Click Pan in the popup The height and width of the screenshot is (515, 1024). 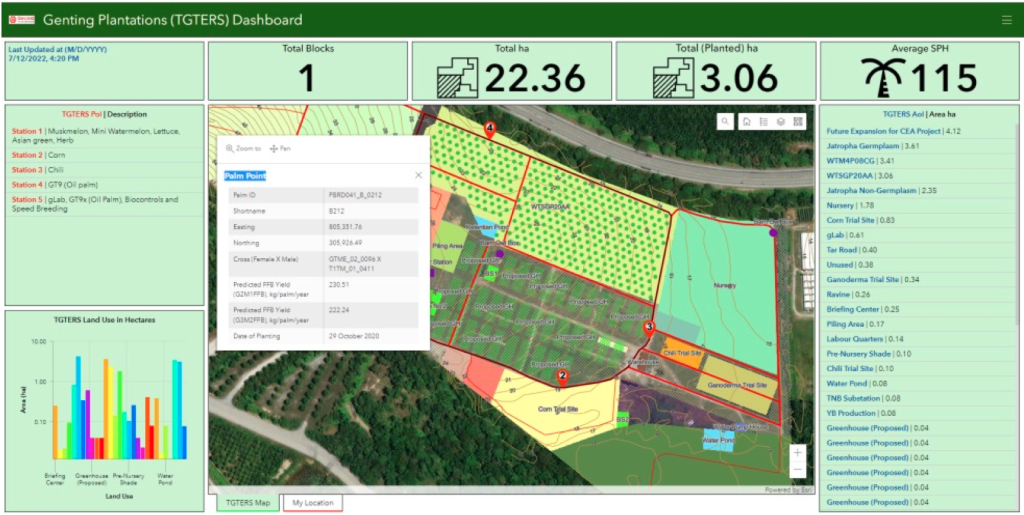click(x=280, y=149)
